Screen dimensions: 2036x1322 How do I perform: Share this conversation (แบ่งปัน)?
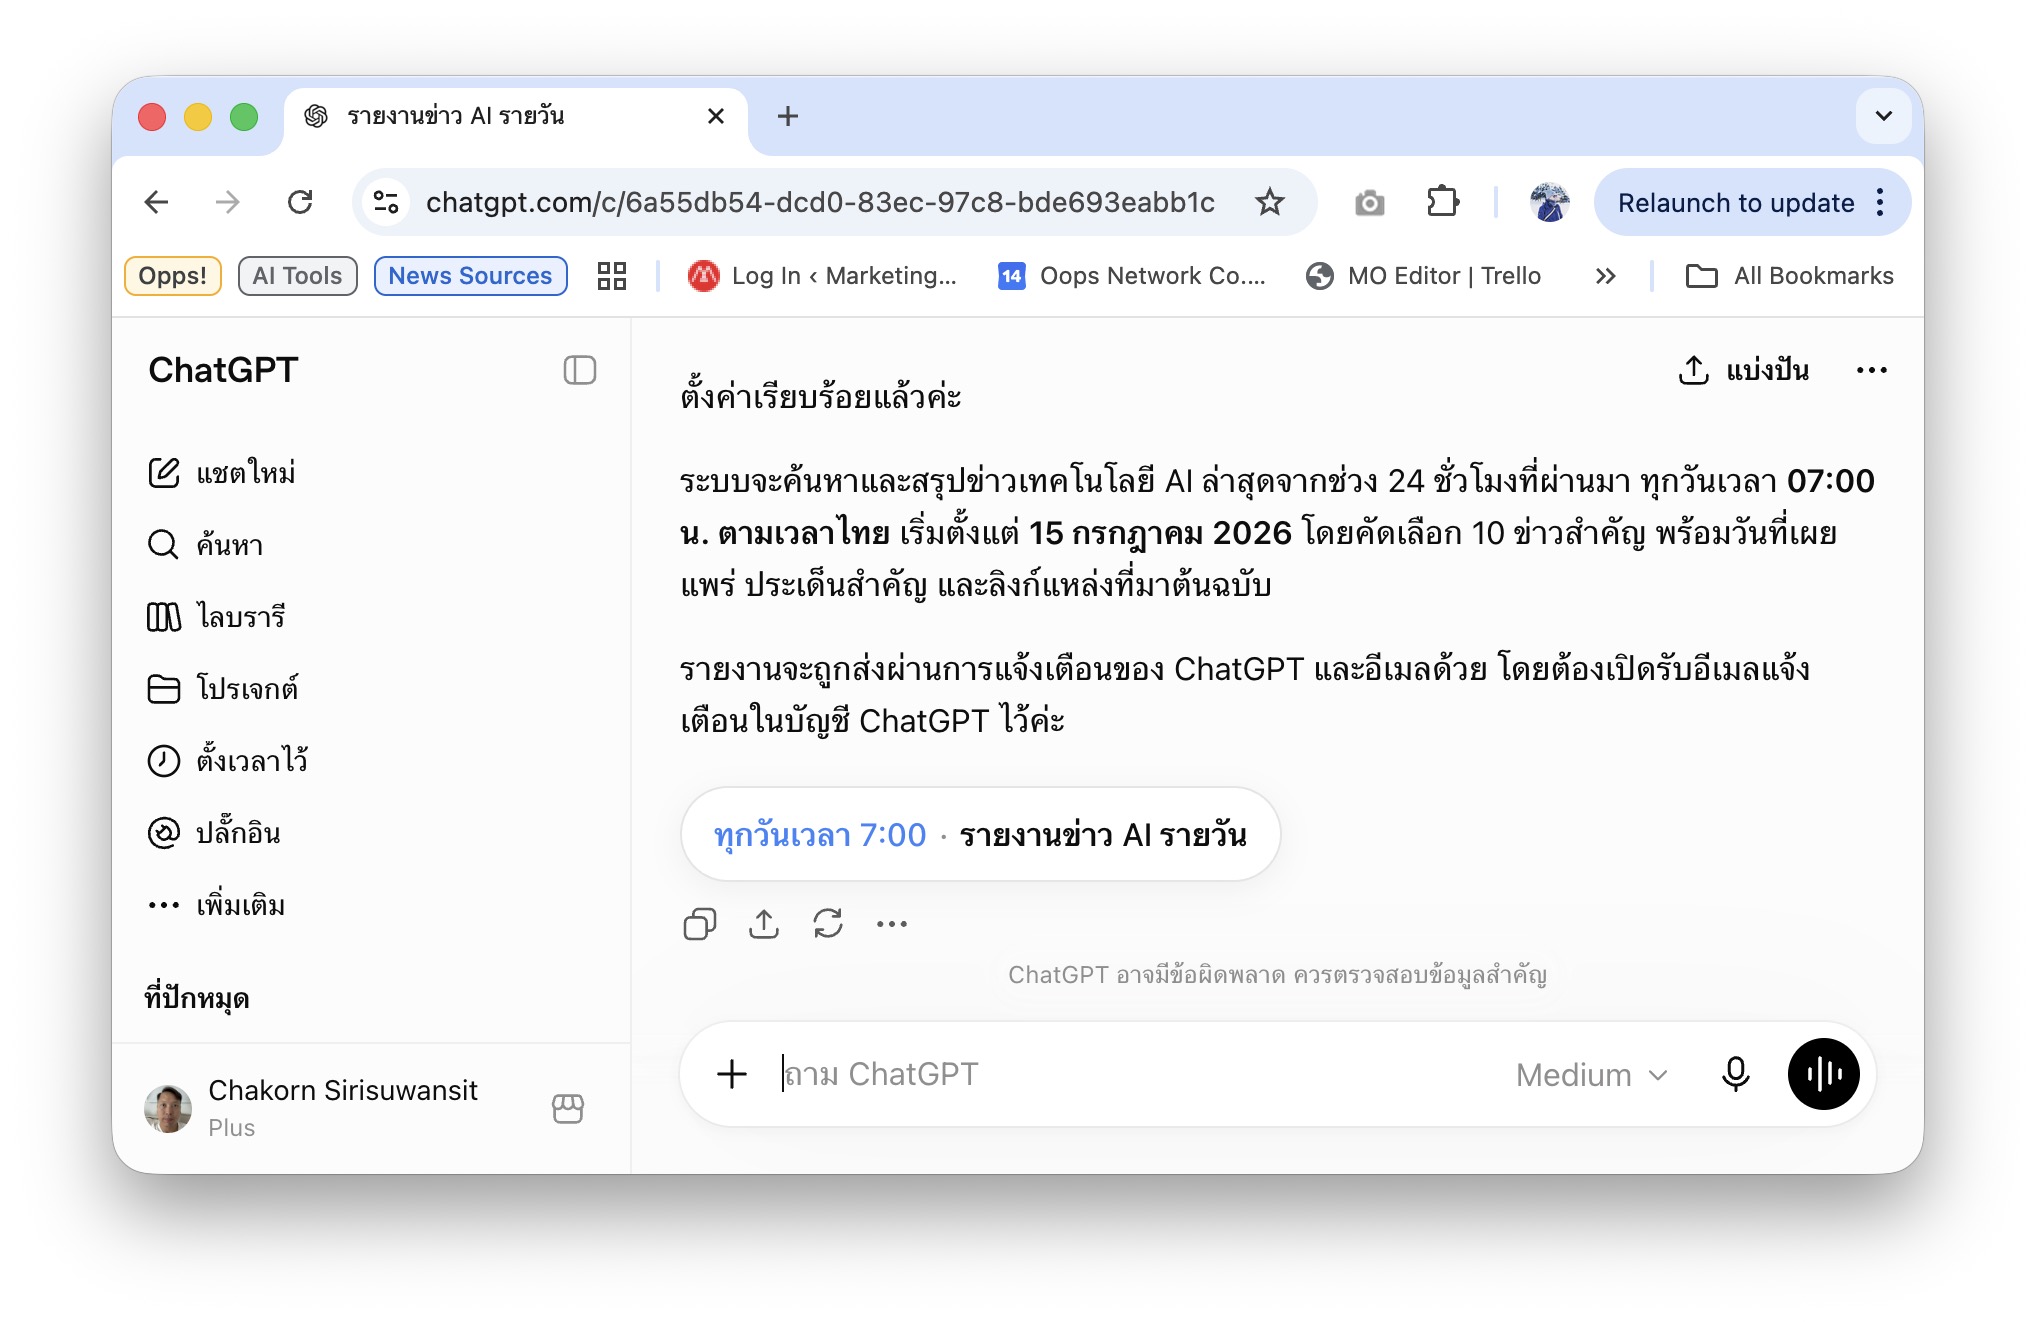click(x=1743, y=370)
